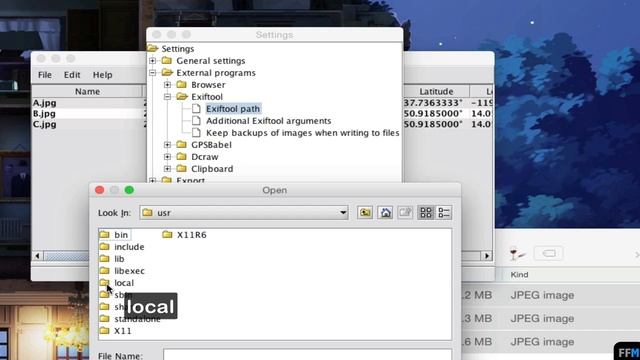
Task: Open the Edit menu in main window
Action: pyautogui.click(x=72, y=75)
